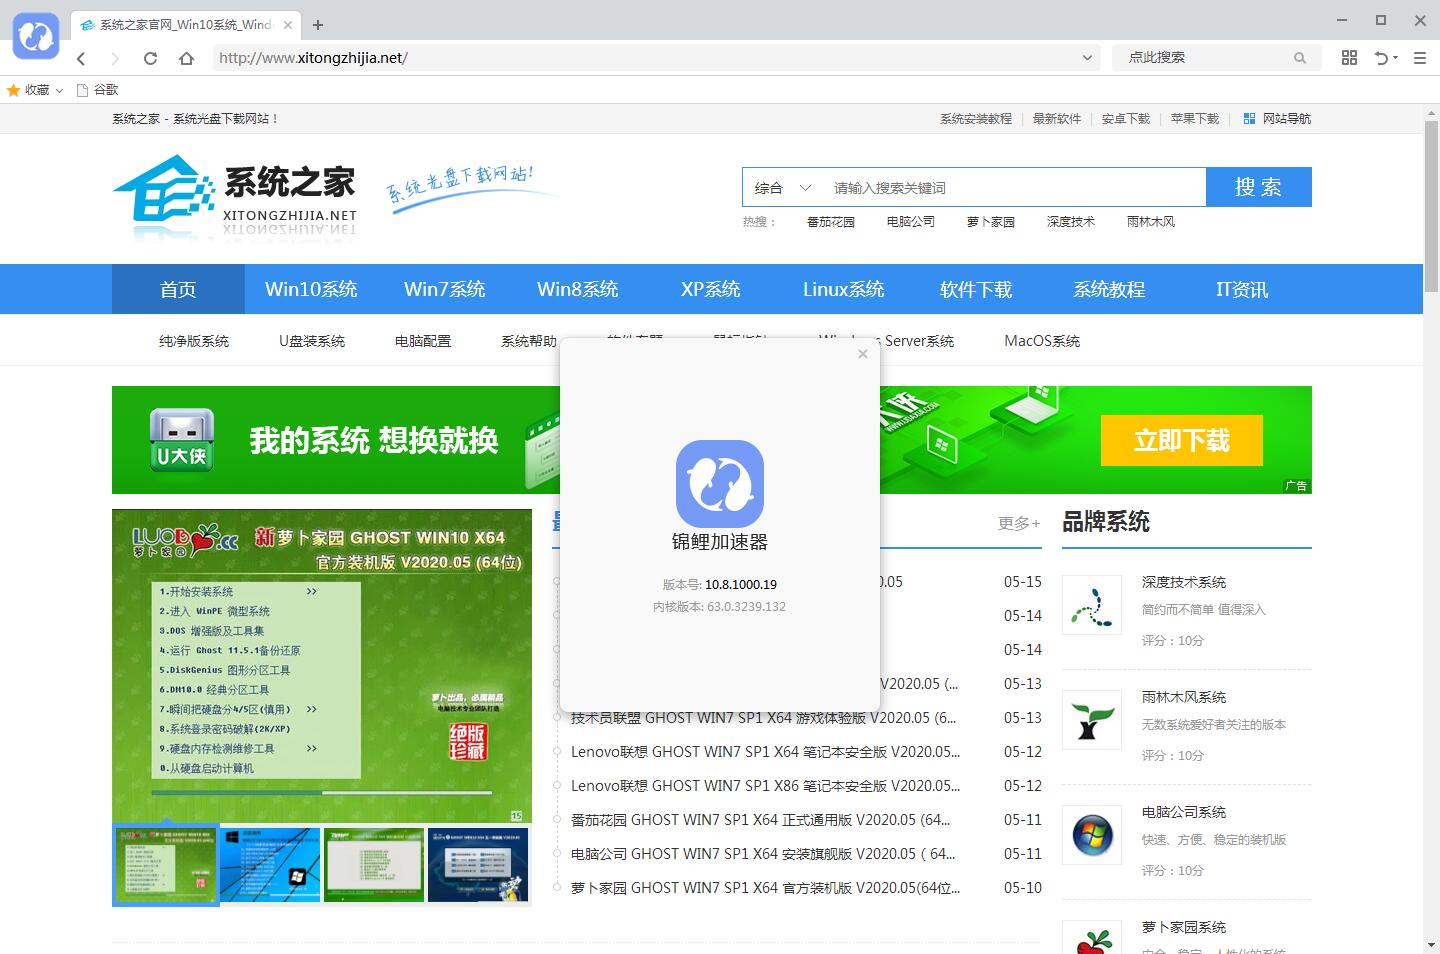Open the 谷歌 bookmark in favorites bar
This screenshot has width=1440, height=954.
pos(98,90)
